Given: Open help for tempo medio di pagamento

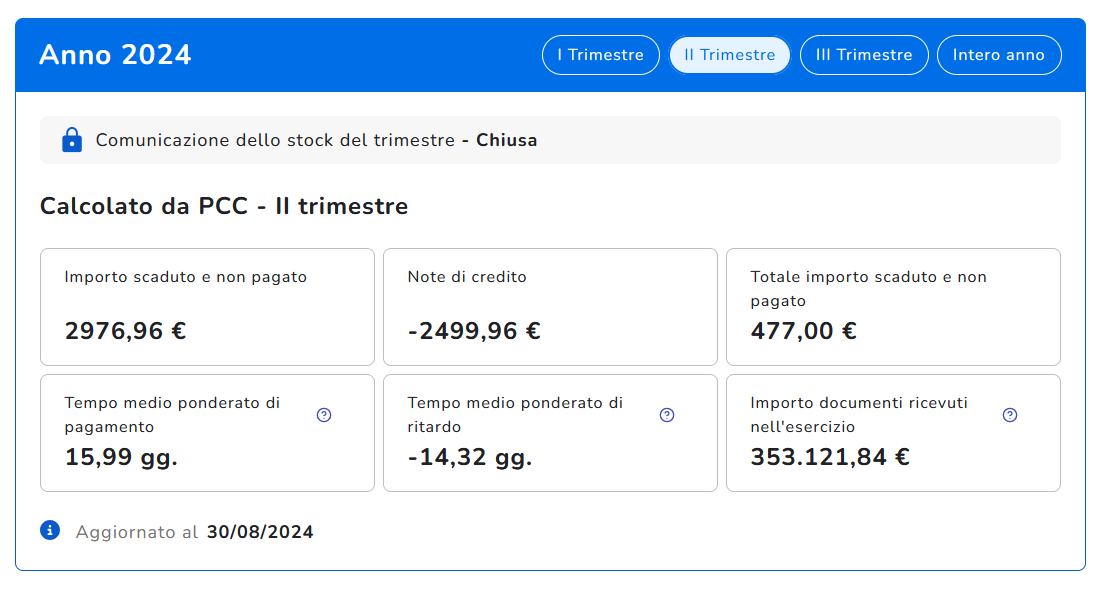Looking at the screenshot, I should 324,415.
